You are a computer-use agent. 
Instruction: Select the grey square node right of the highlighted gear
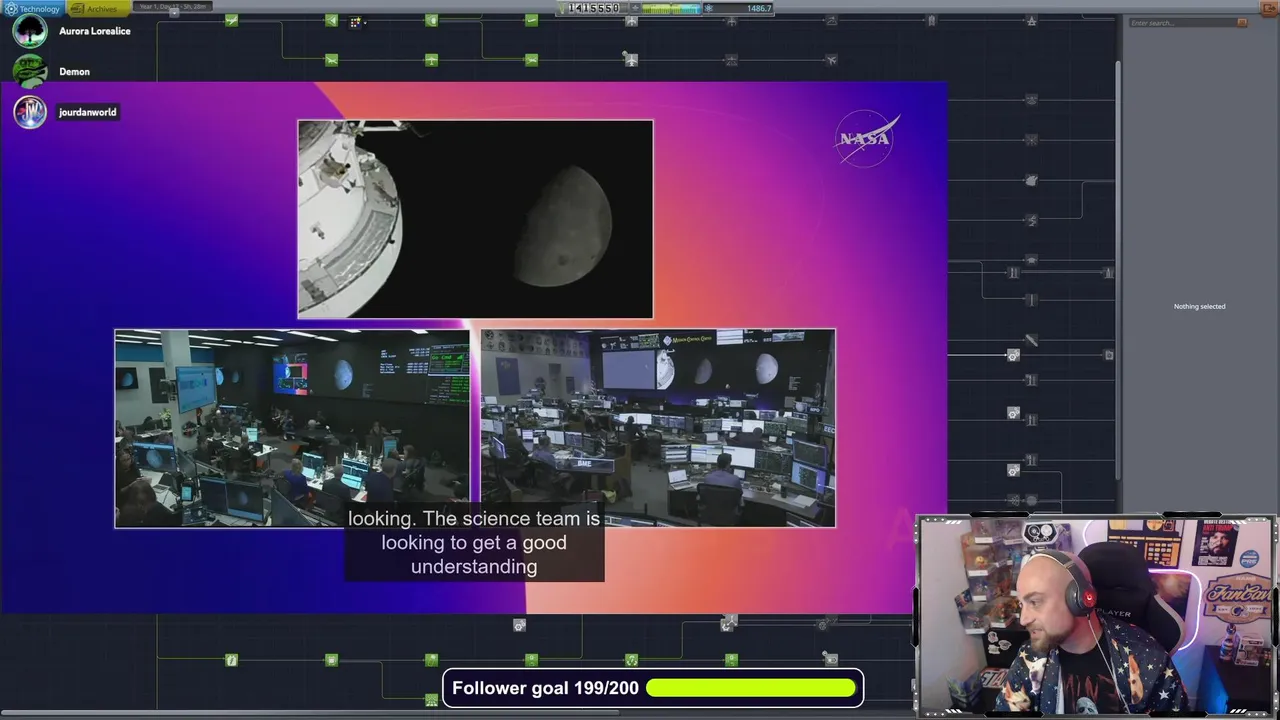click(1108, 355)
